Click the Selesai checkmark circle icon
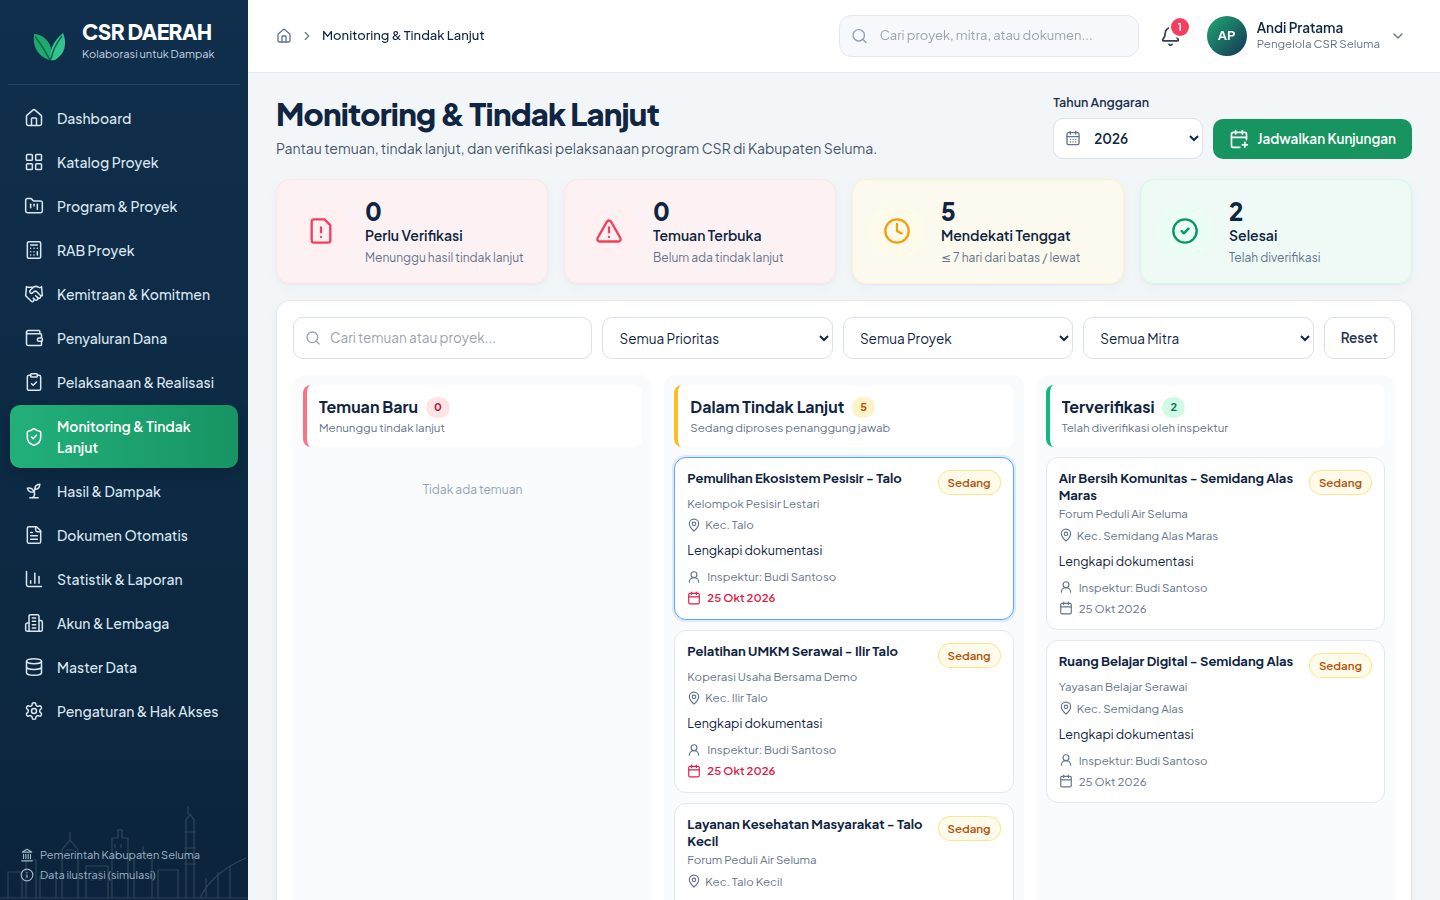Image resolution: width=1440 pixels, height=900 pixels. (1185, 231)
